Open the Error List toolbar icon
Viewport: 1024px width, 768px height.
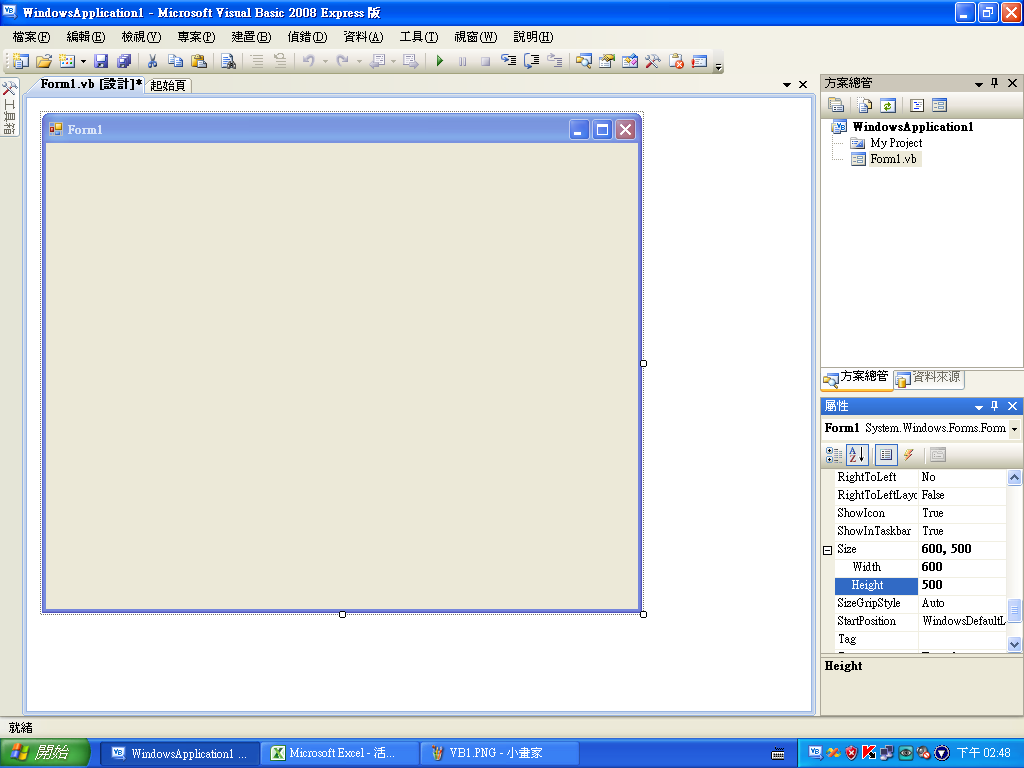click(x=676, y=61)
